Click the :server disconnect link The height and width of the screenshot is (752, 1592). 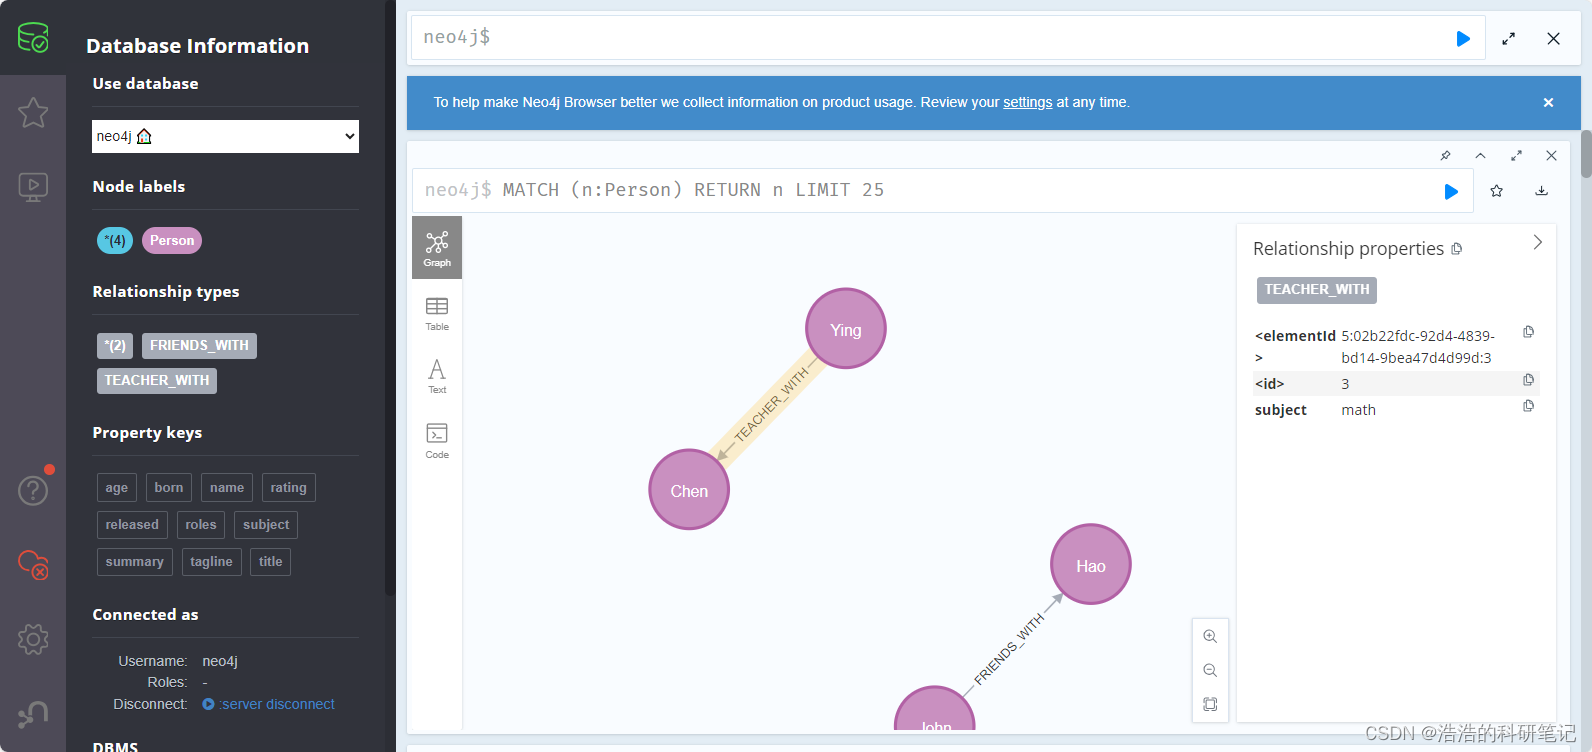[x=277, y=704]
